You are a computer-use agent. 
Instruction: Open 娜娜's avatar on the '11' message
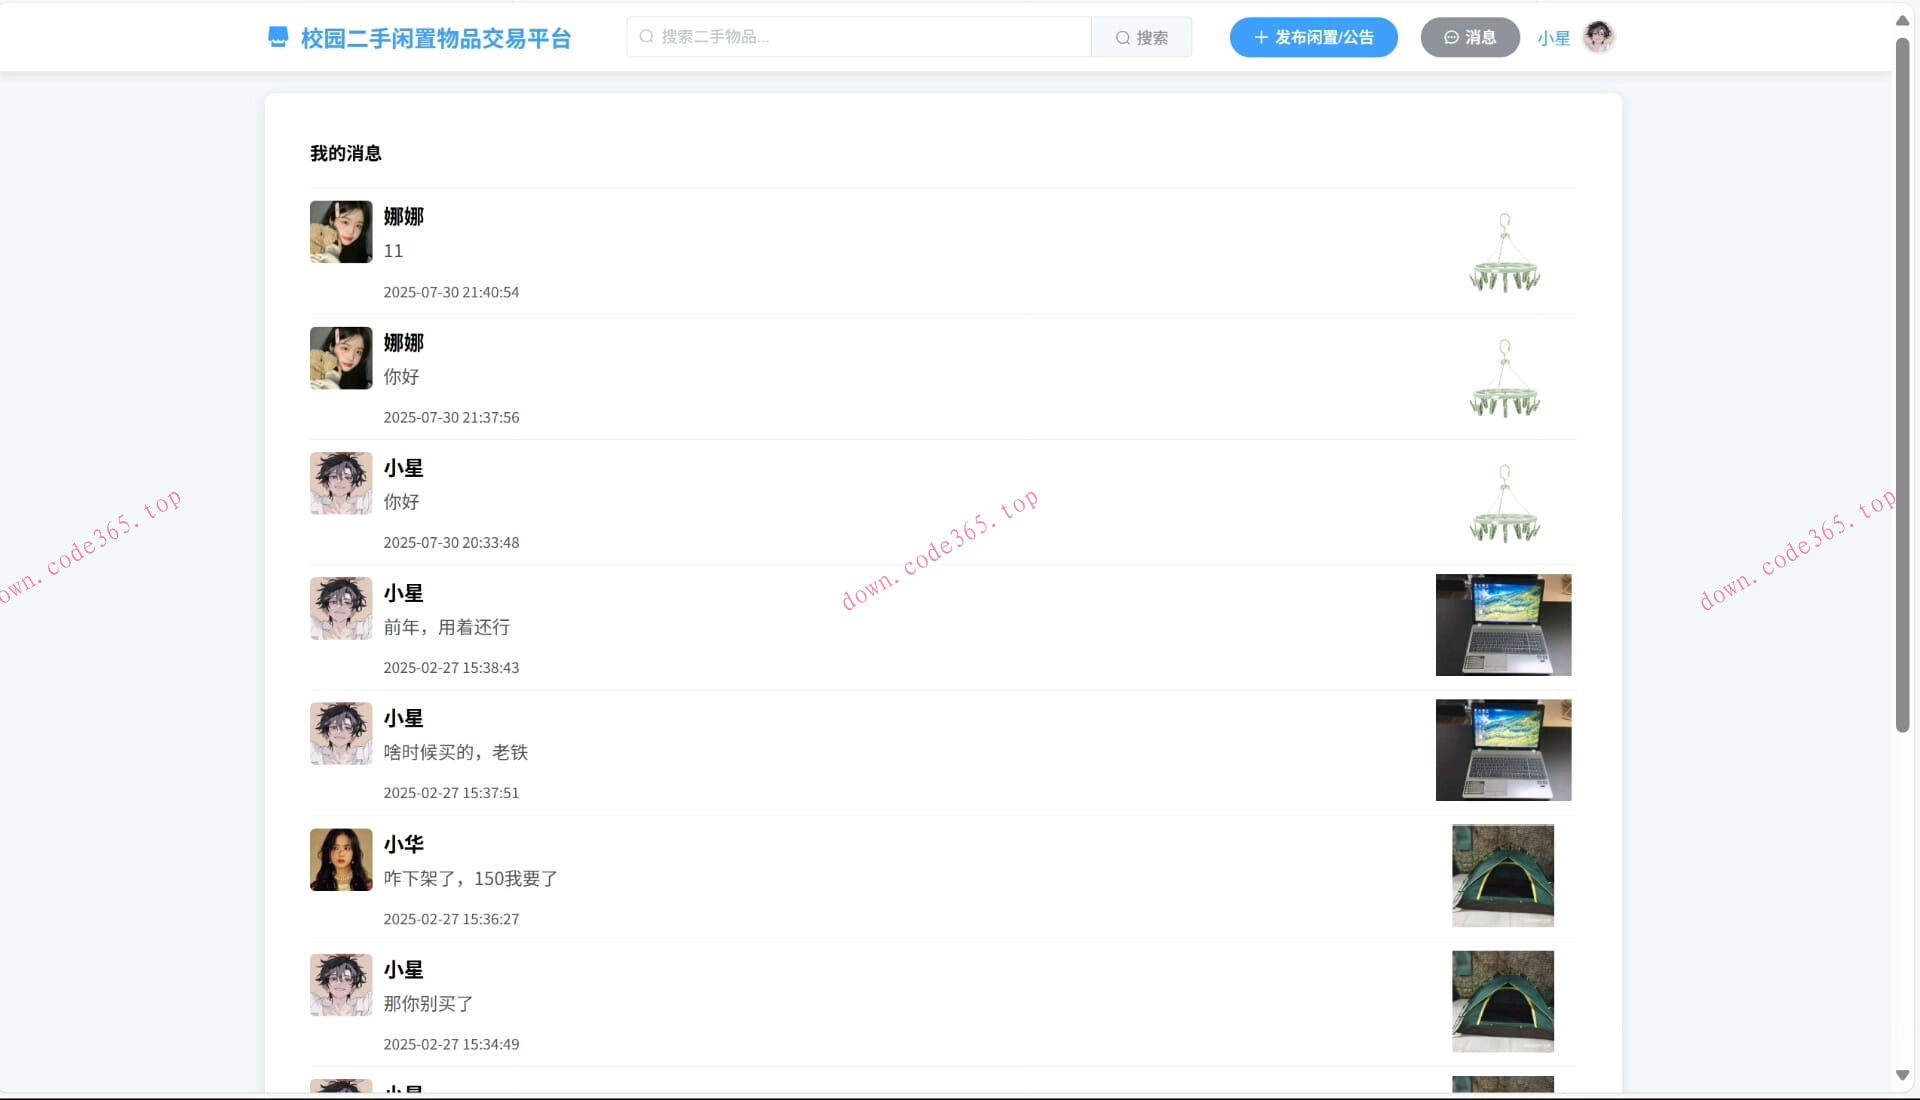(x=341, y=232)
